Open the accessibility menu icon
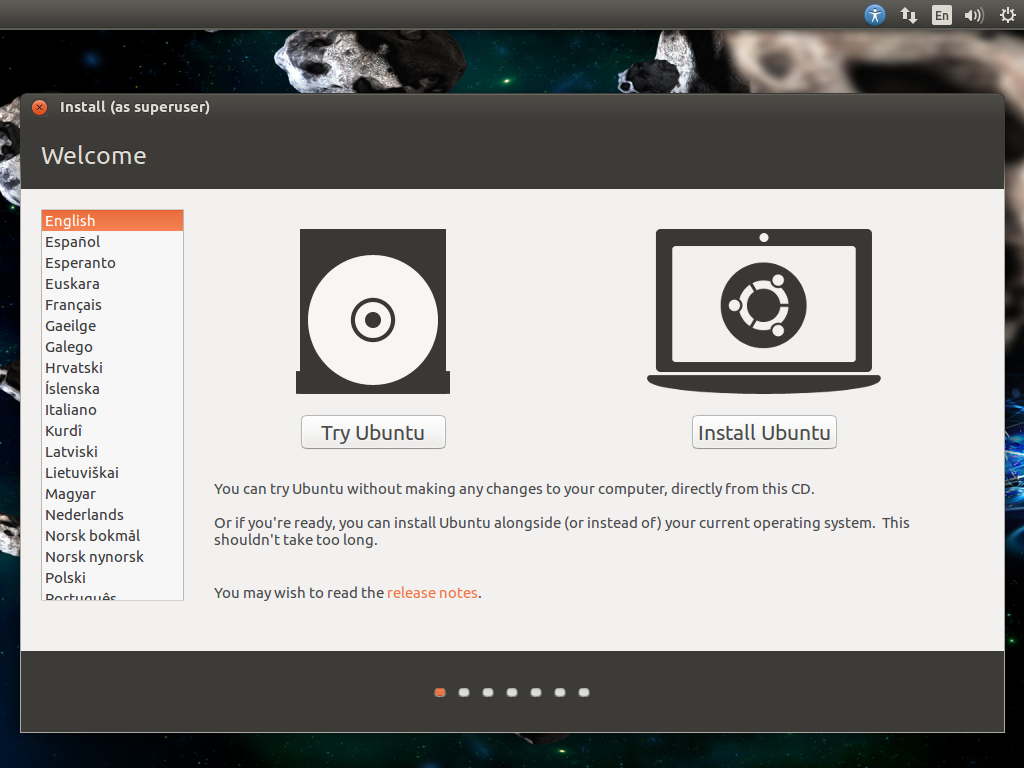Screen dimensions: 1024x768 [x=874, y=14]
